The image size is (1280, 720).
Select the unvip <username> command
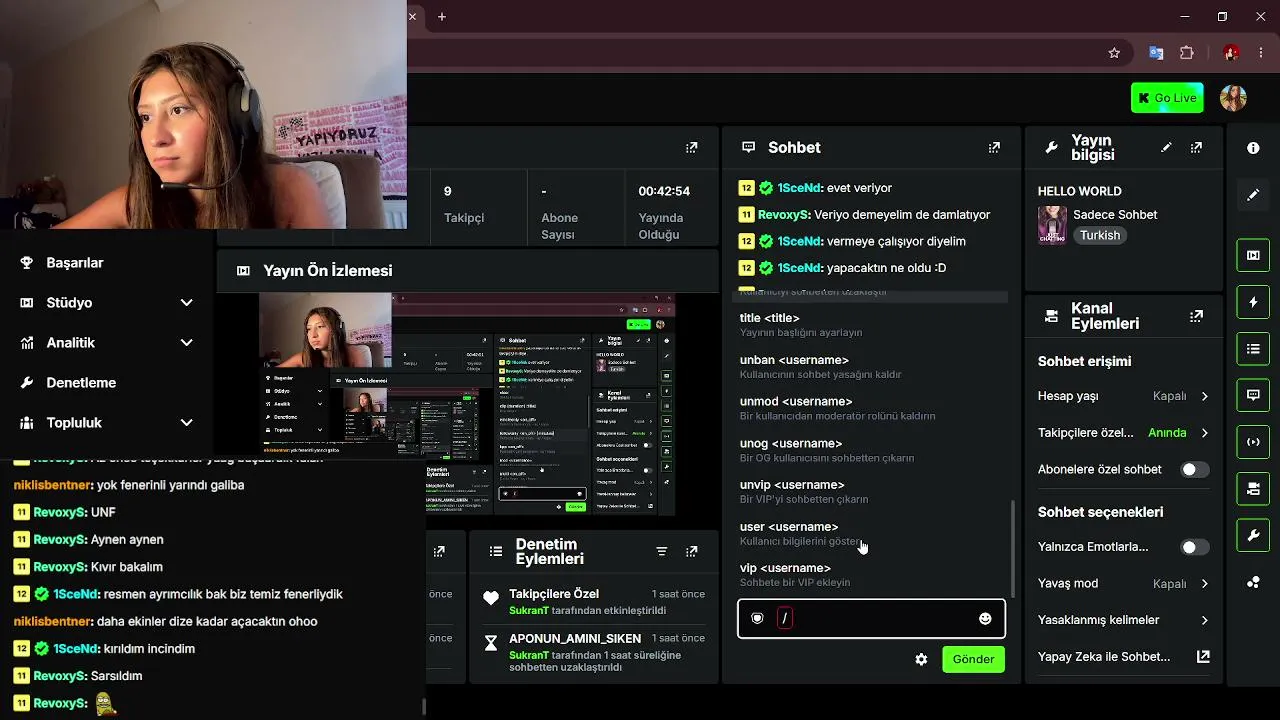(871, 492)
